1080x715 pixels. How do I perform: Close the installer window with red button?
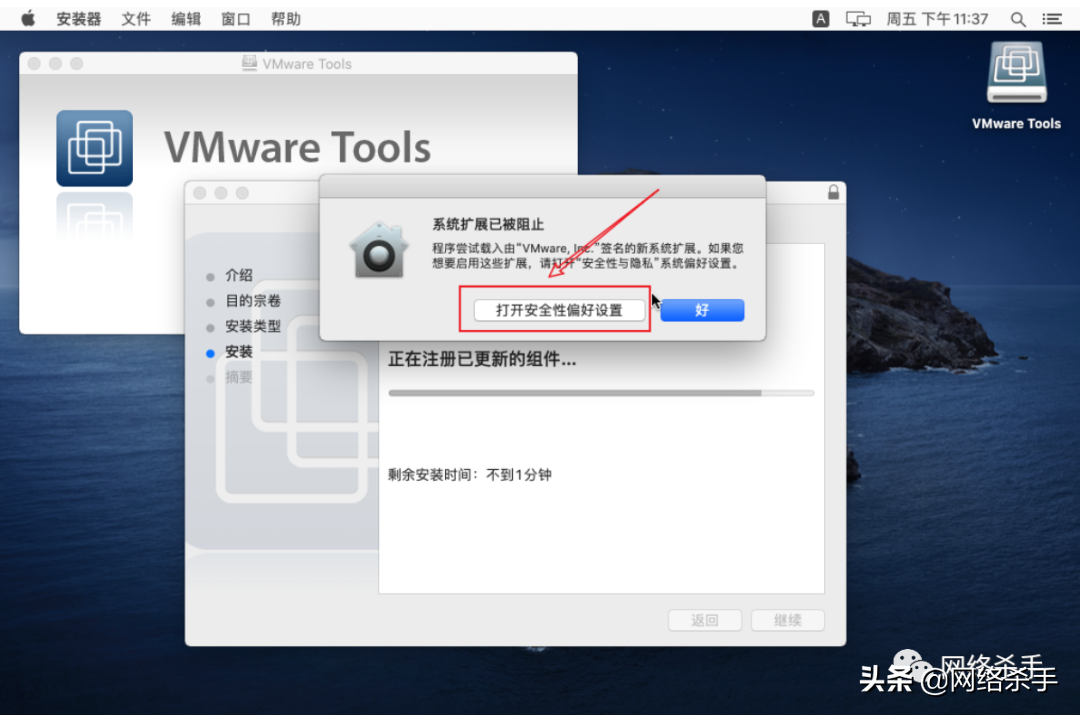coord(200,193)
